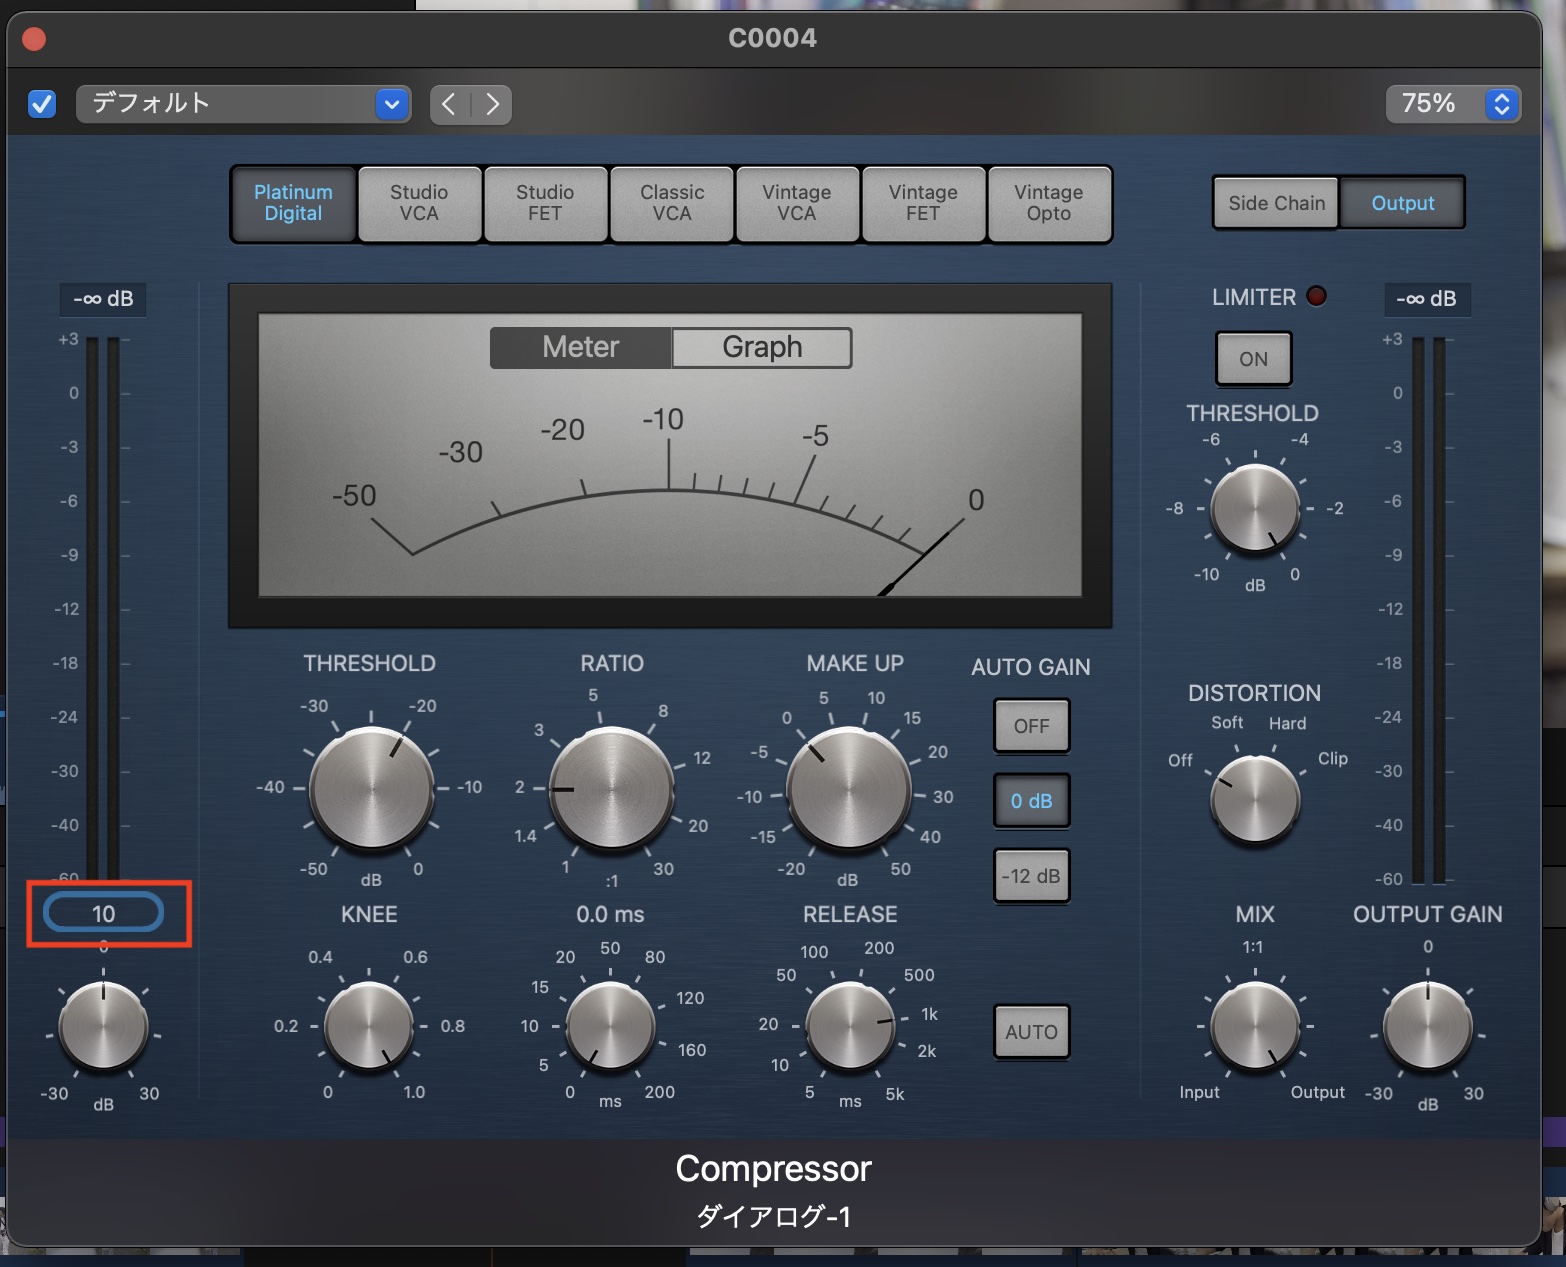The width and height of the screenshot is (1566, 1267).
Task: Select the Vintage VCA compressor type
Action: point(797,203)
